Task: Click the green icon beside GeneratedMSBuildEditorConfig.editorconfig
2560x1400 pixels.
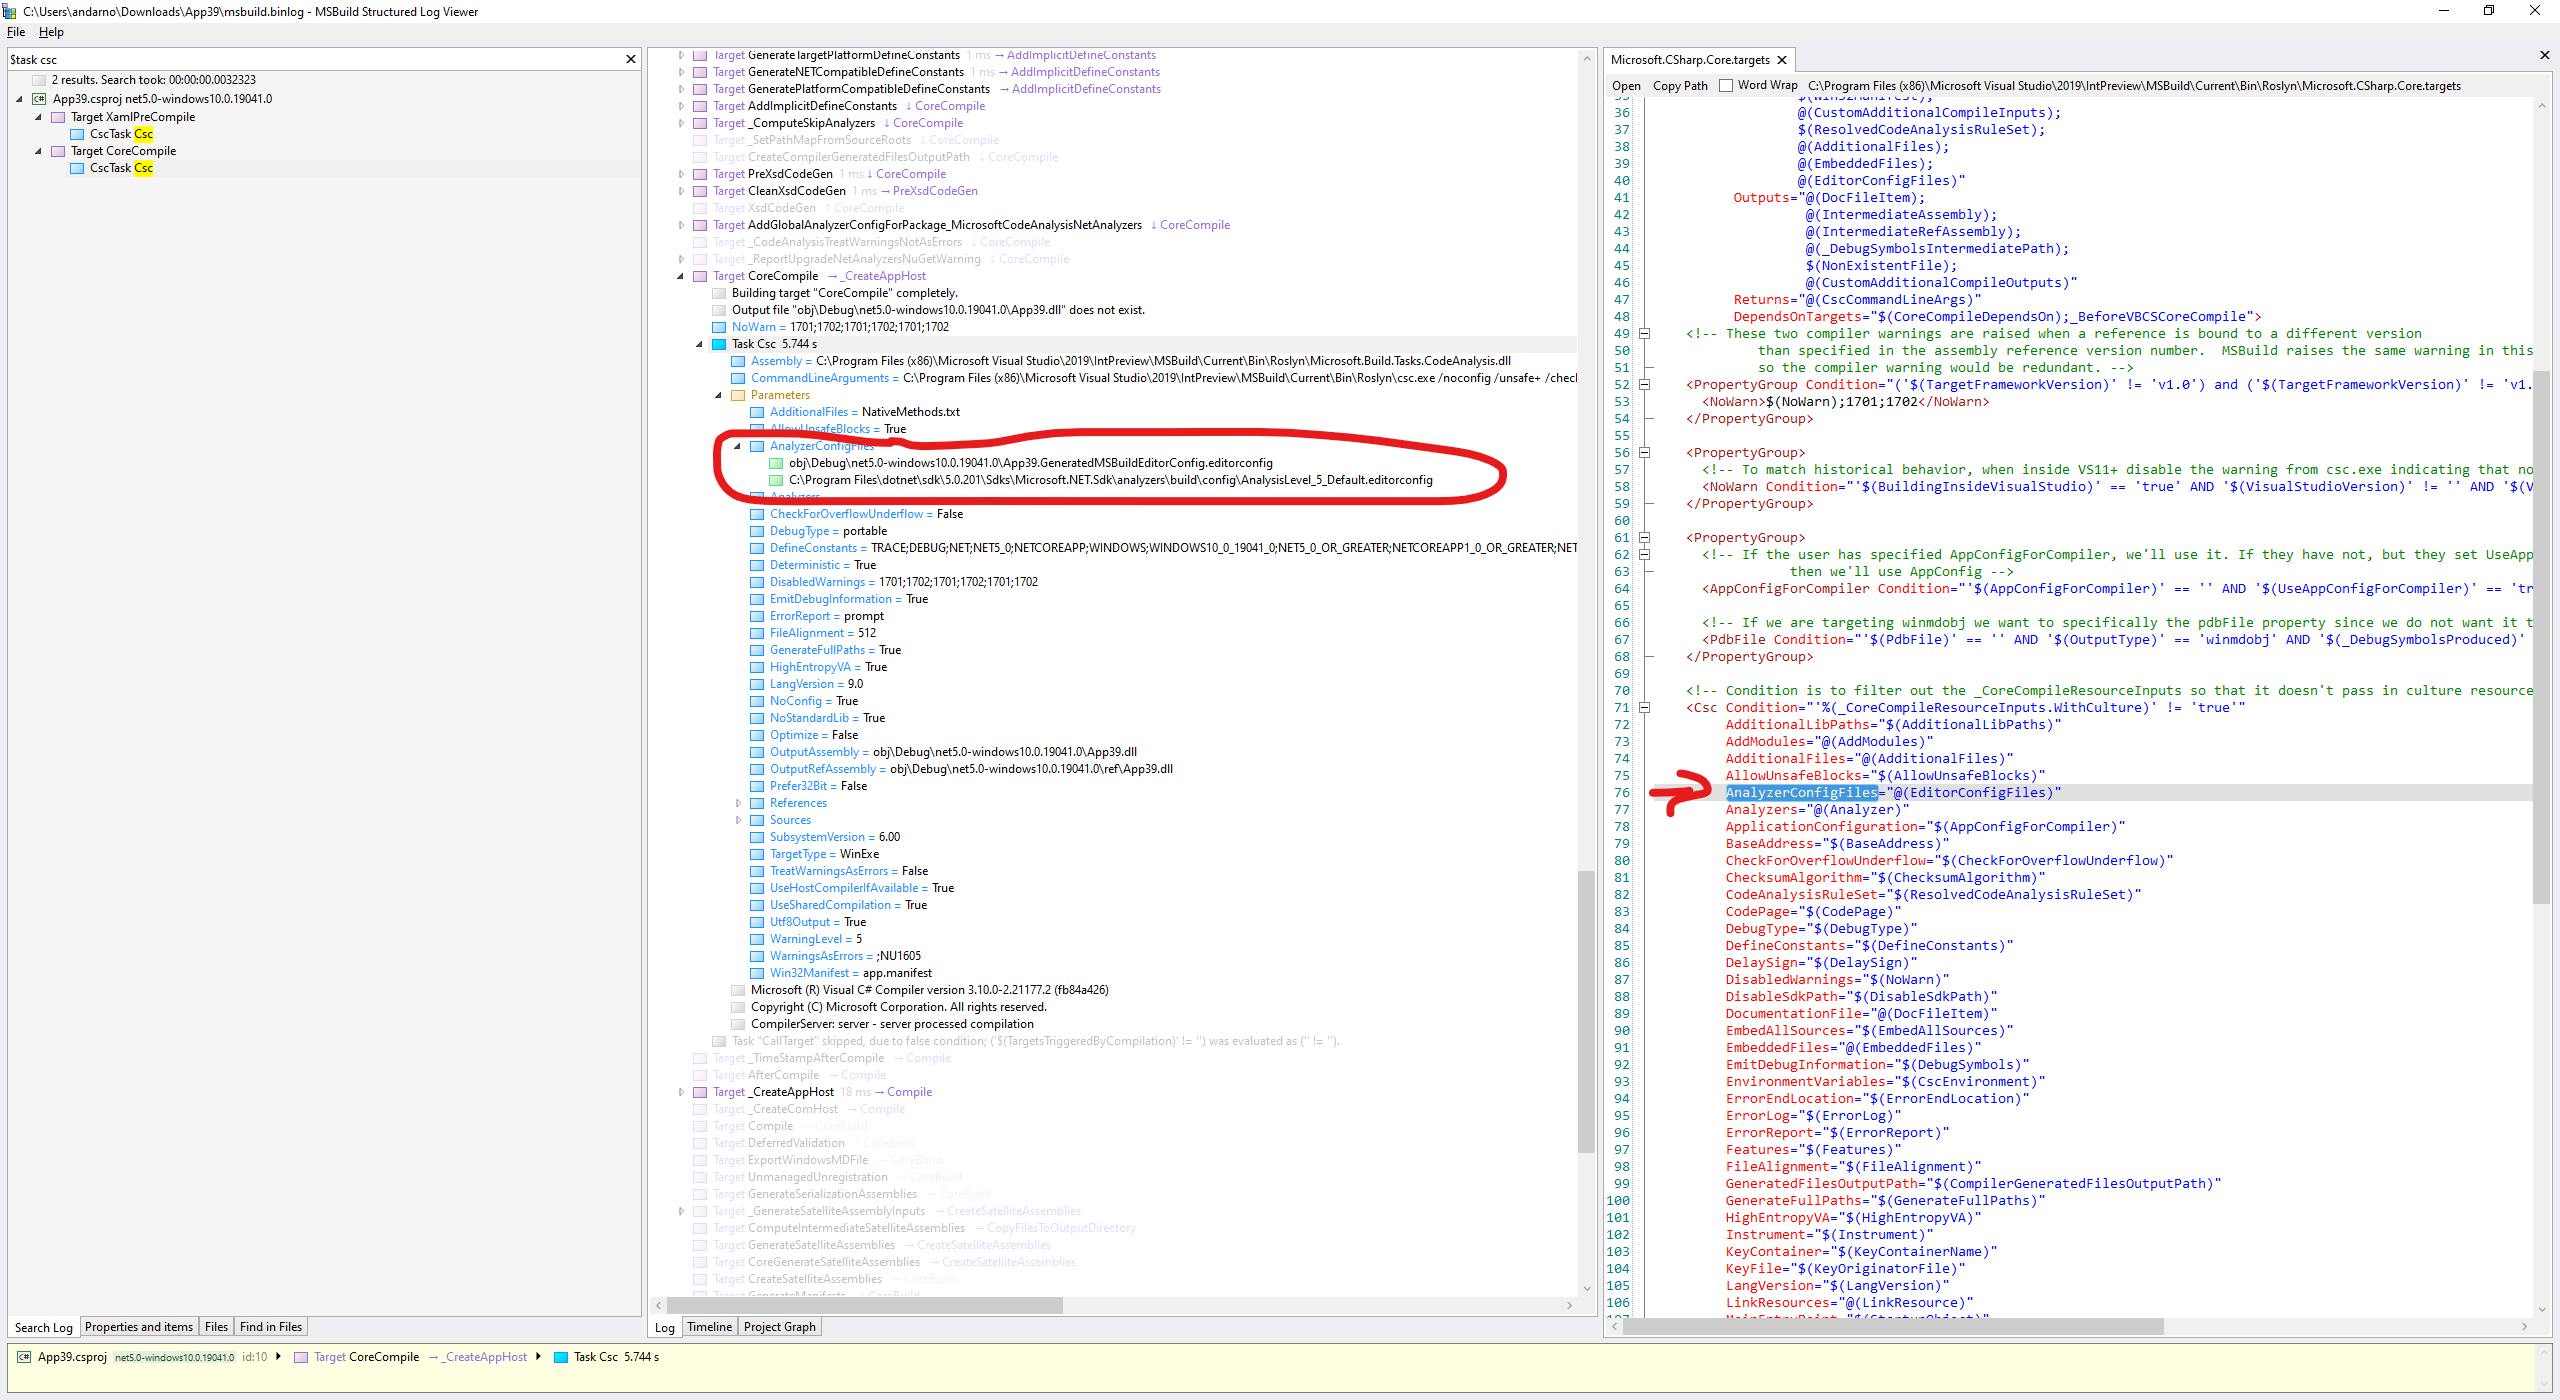Action: coord(776,463)
